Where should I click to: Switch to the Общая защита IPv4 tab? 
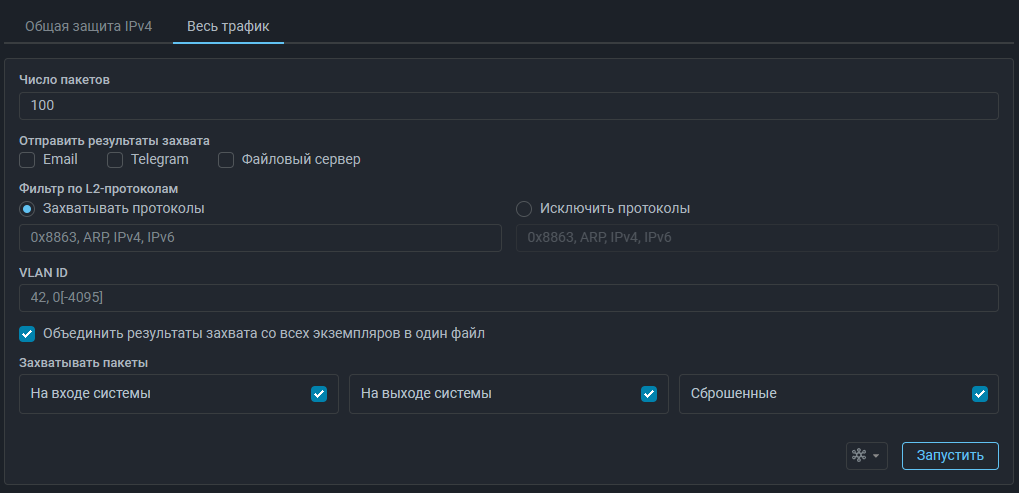pyautogui.click(x=88, y=24)
